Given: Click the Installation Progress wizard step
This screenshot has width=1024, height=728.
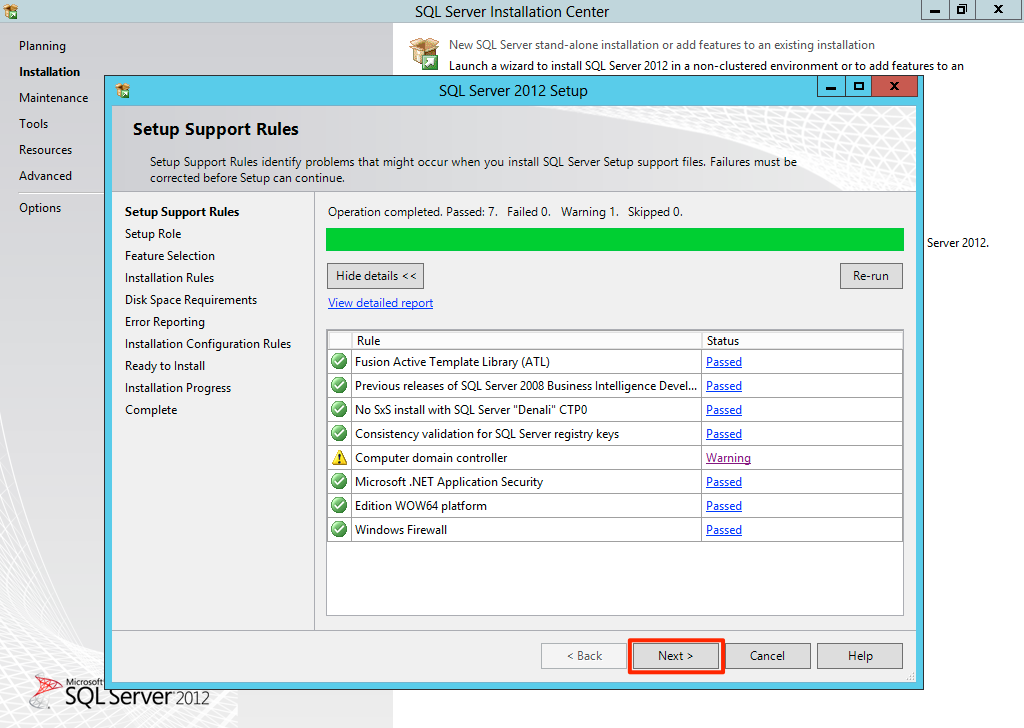Looking at the screenshot, I should 178,388.
